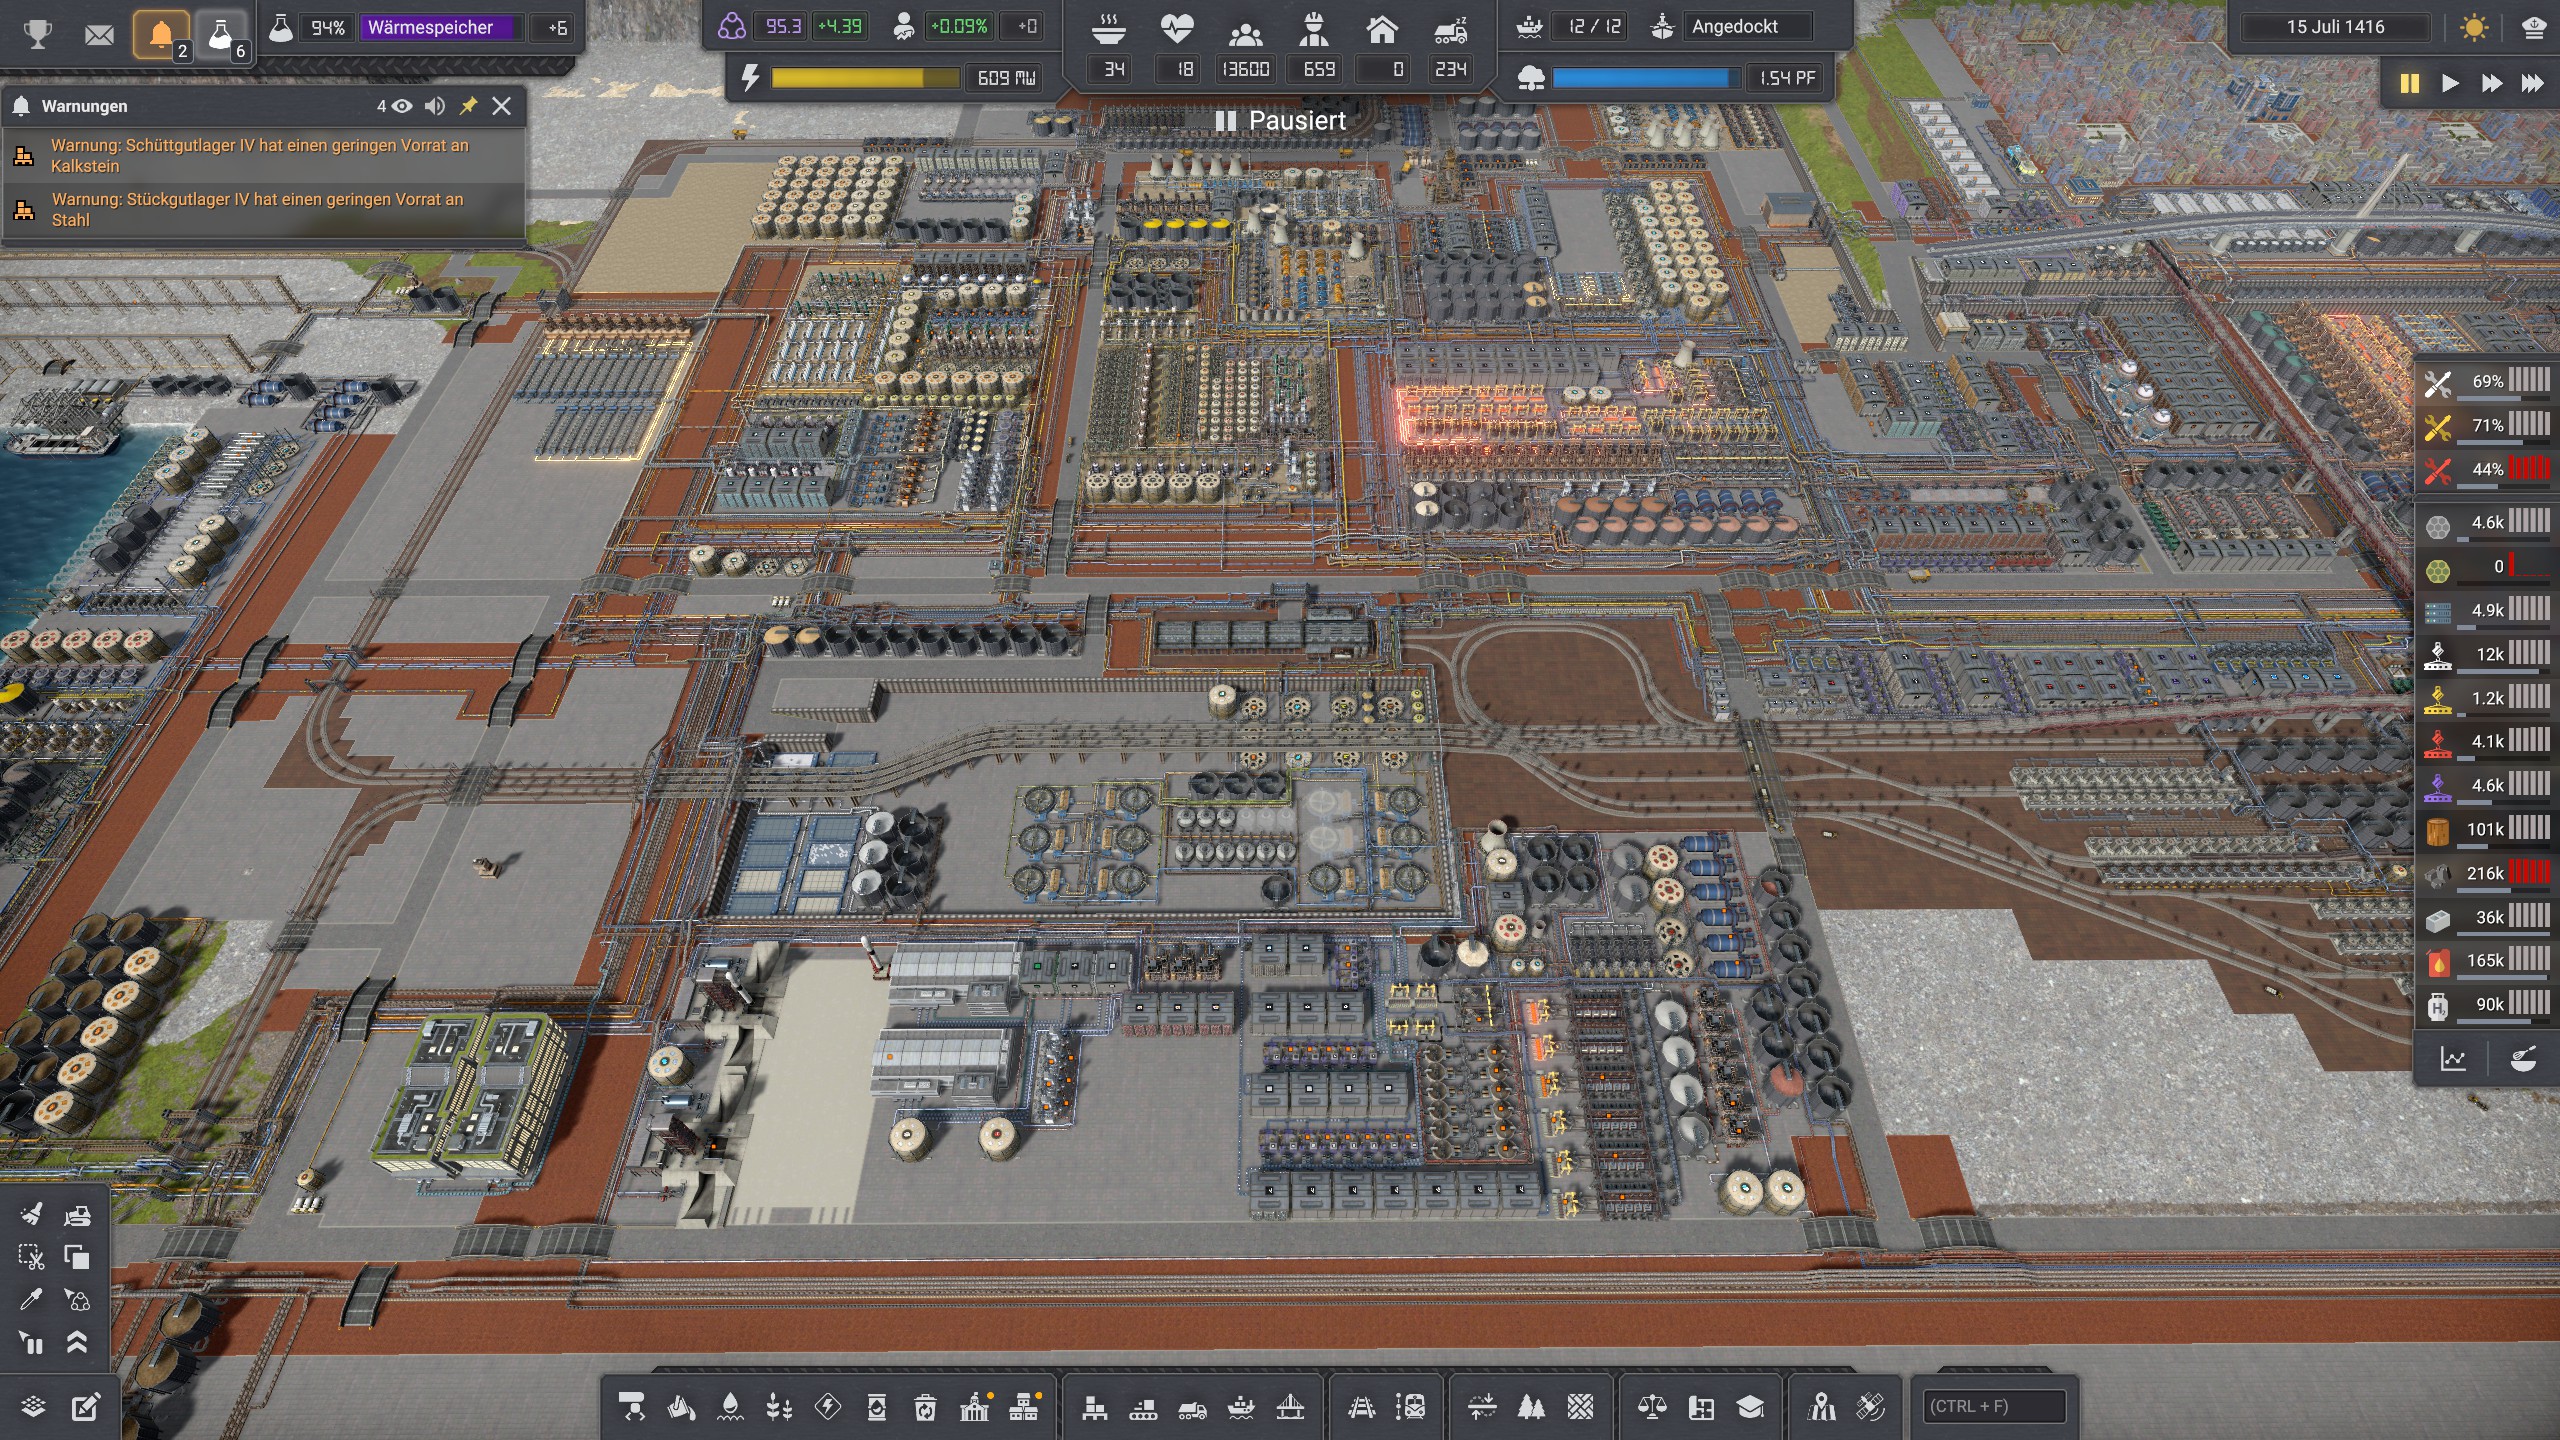Expand the upgrade double-chevron tool
The width and height of the screenshot is (2560, 1440).
pyautogui.click(x=77, y=1342)
